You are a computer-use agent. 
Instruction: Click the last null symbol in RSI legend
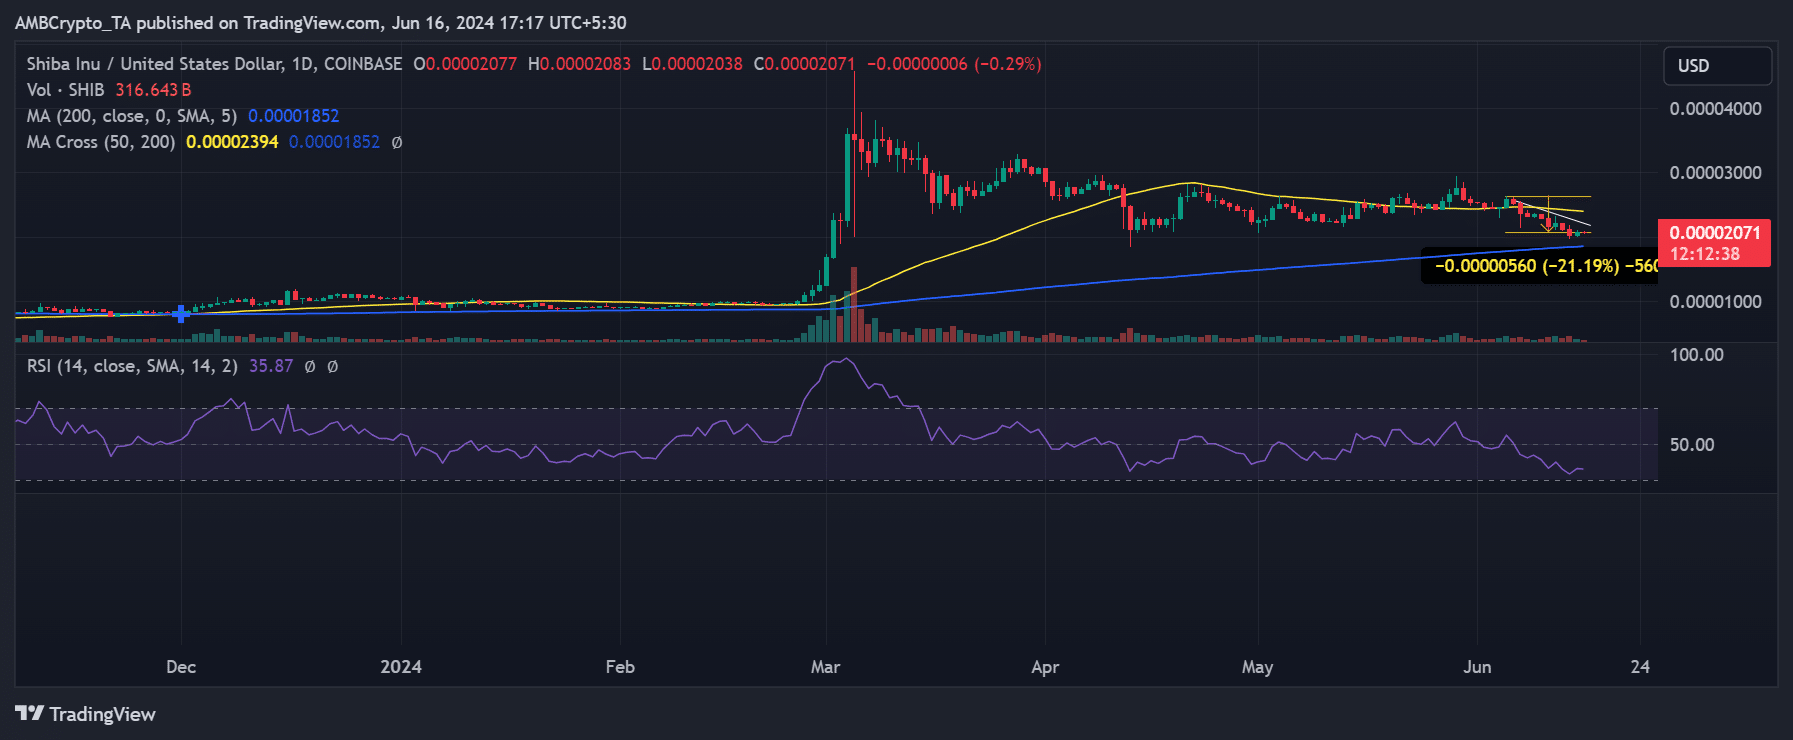point(333,366)
